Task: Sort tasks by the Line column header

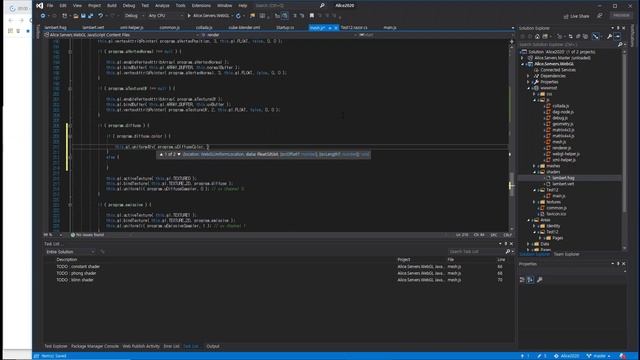Action: tap(501, 260)
